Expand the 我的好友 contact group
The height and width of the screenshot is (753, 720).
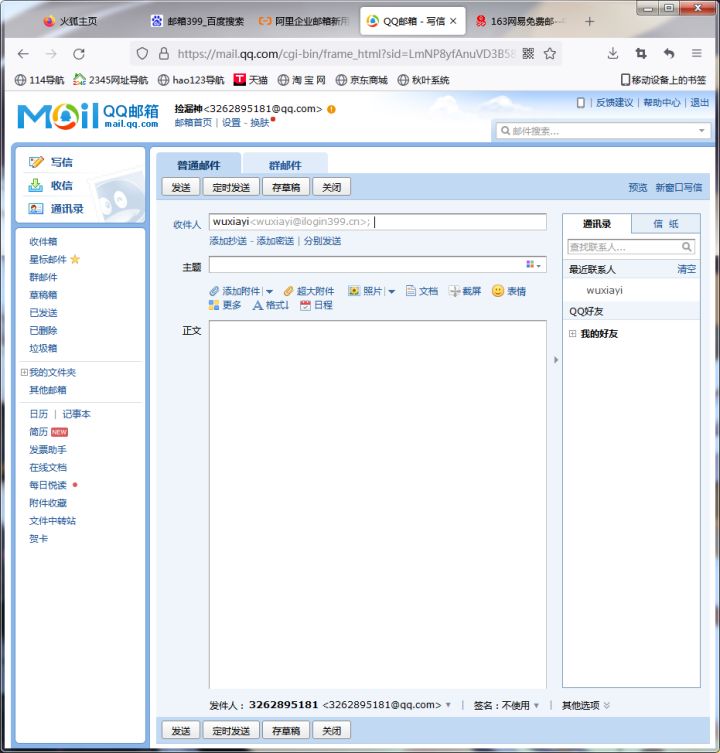(572, 333)
